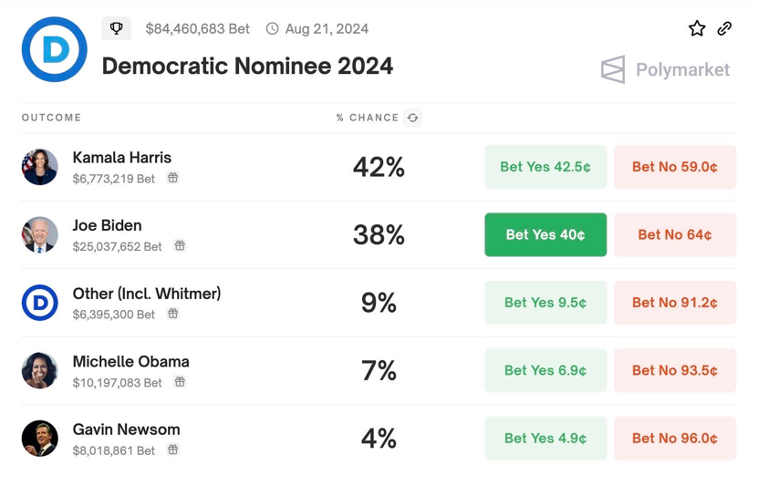Click the Democratic party market logo
Screen dimensions: 758x487
pos(55,49)
